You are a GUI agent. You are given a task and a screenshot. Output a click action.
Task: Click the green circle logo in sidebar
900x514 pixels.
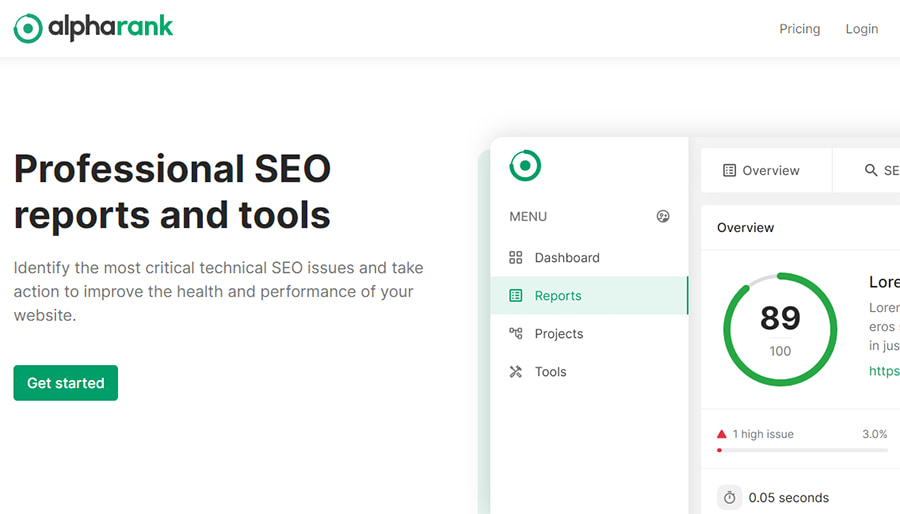click(525, 165)
